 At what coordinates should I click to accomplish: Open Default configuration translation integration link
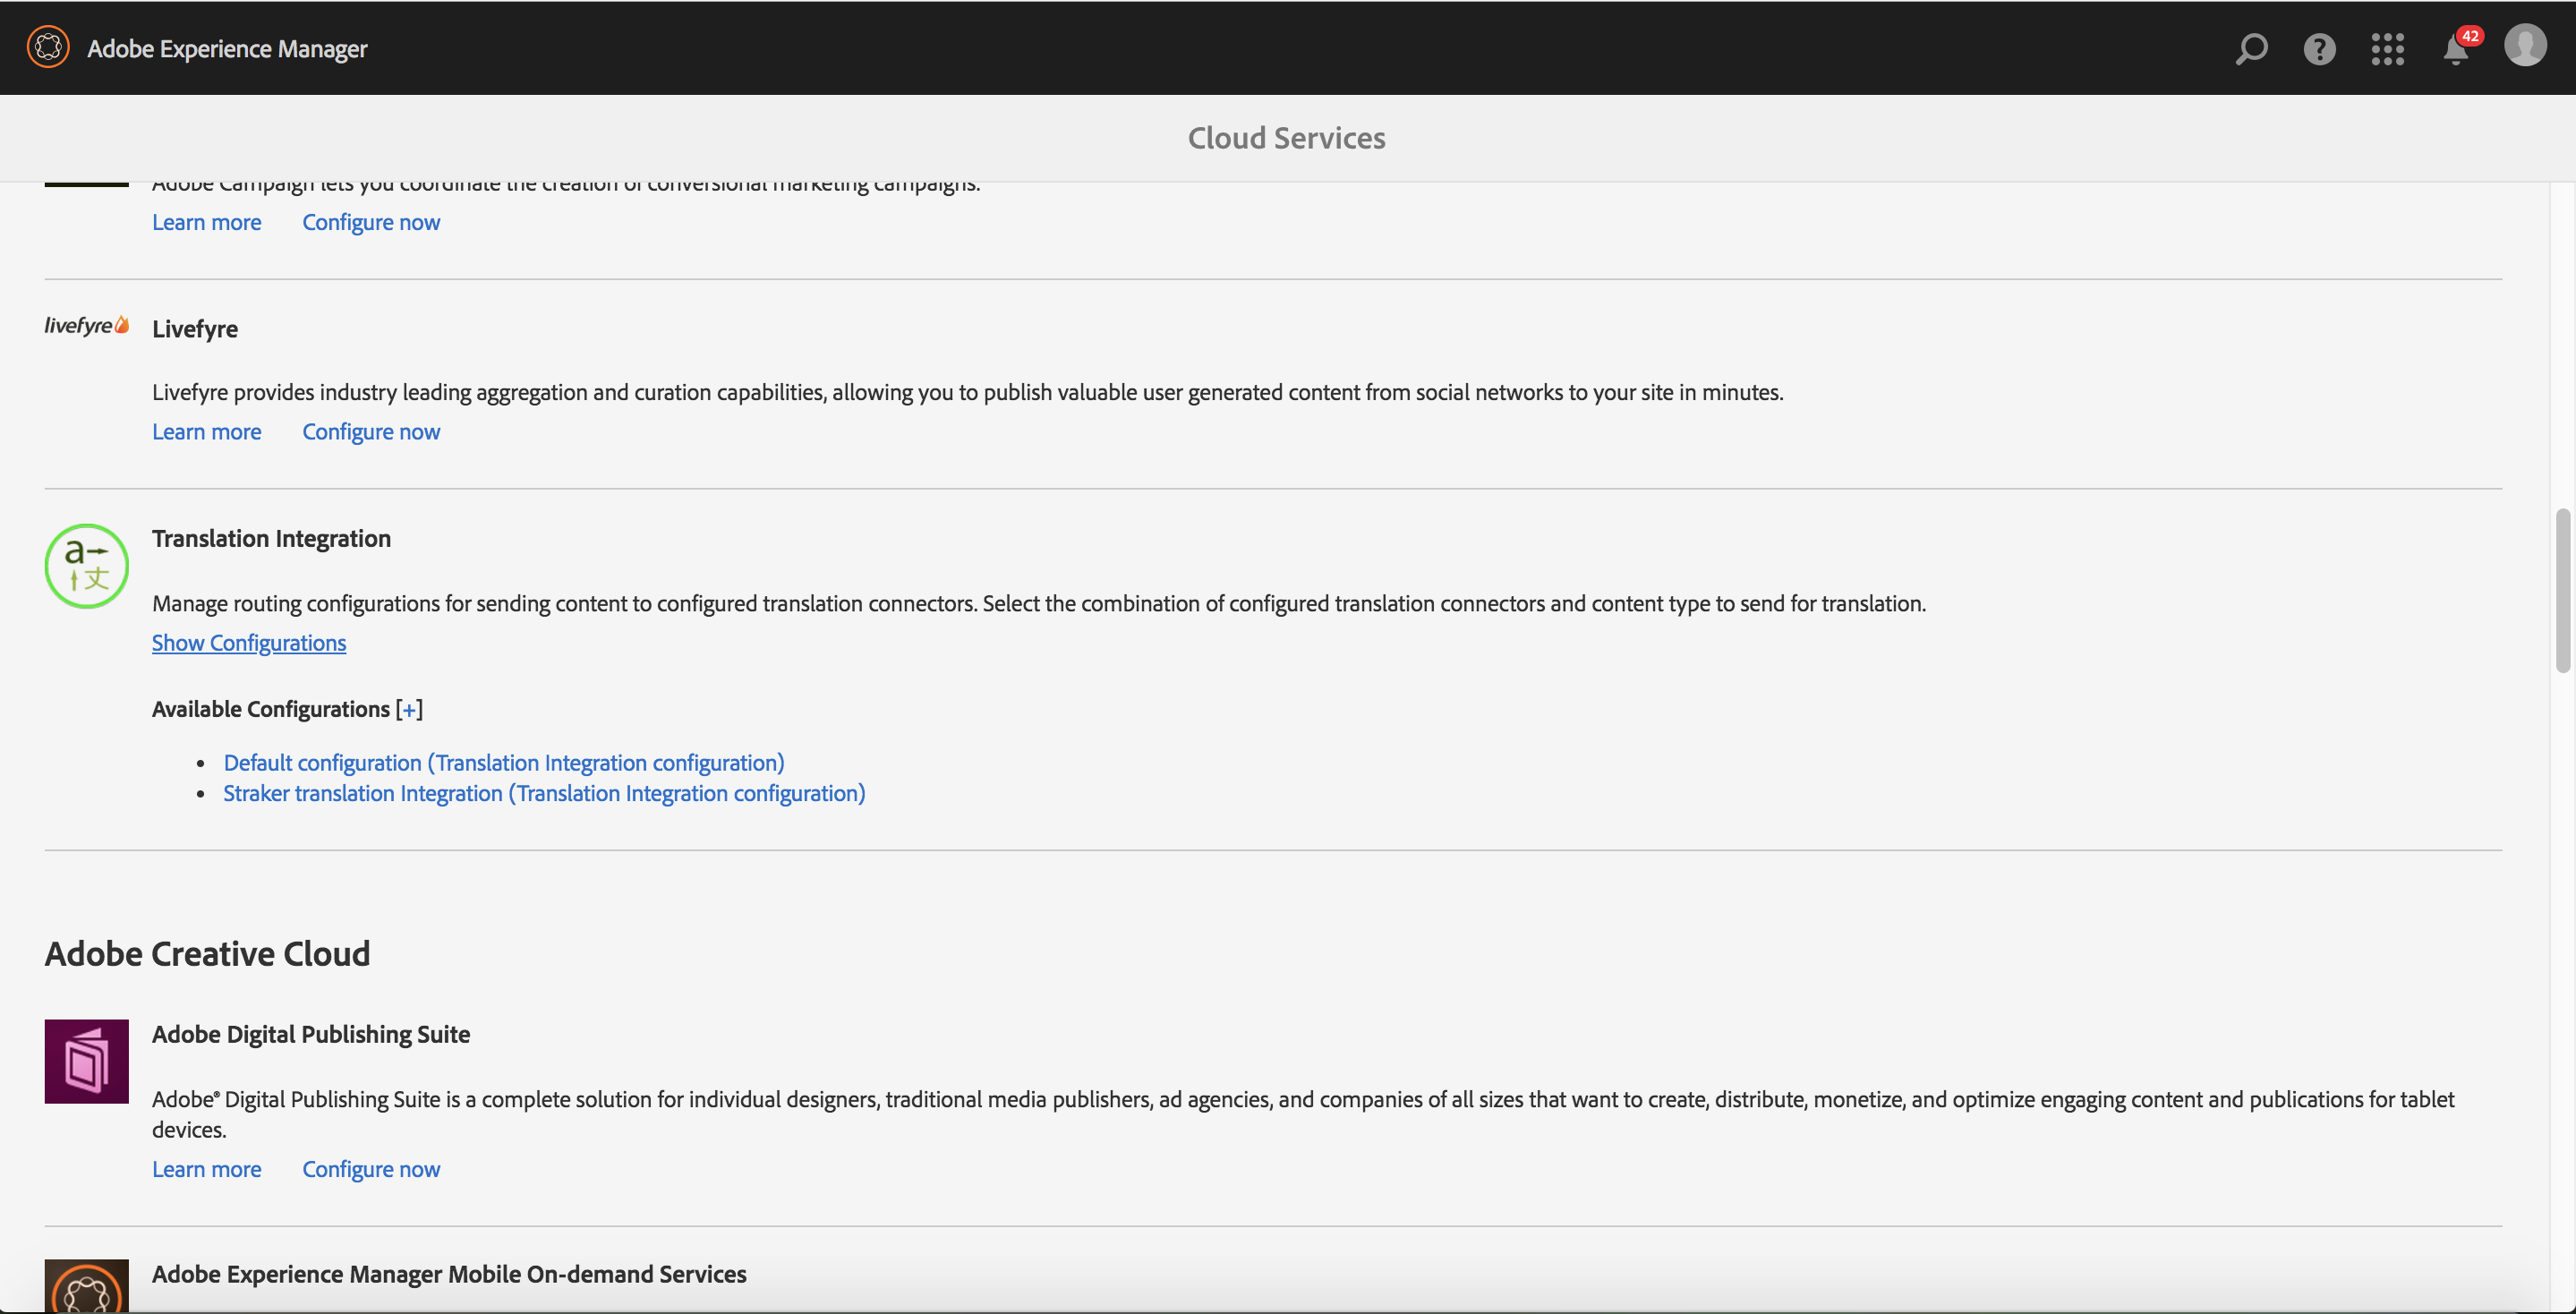pyautogui.click(x=504, y=762)
